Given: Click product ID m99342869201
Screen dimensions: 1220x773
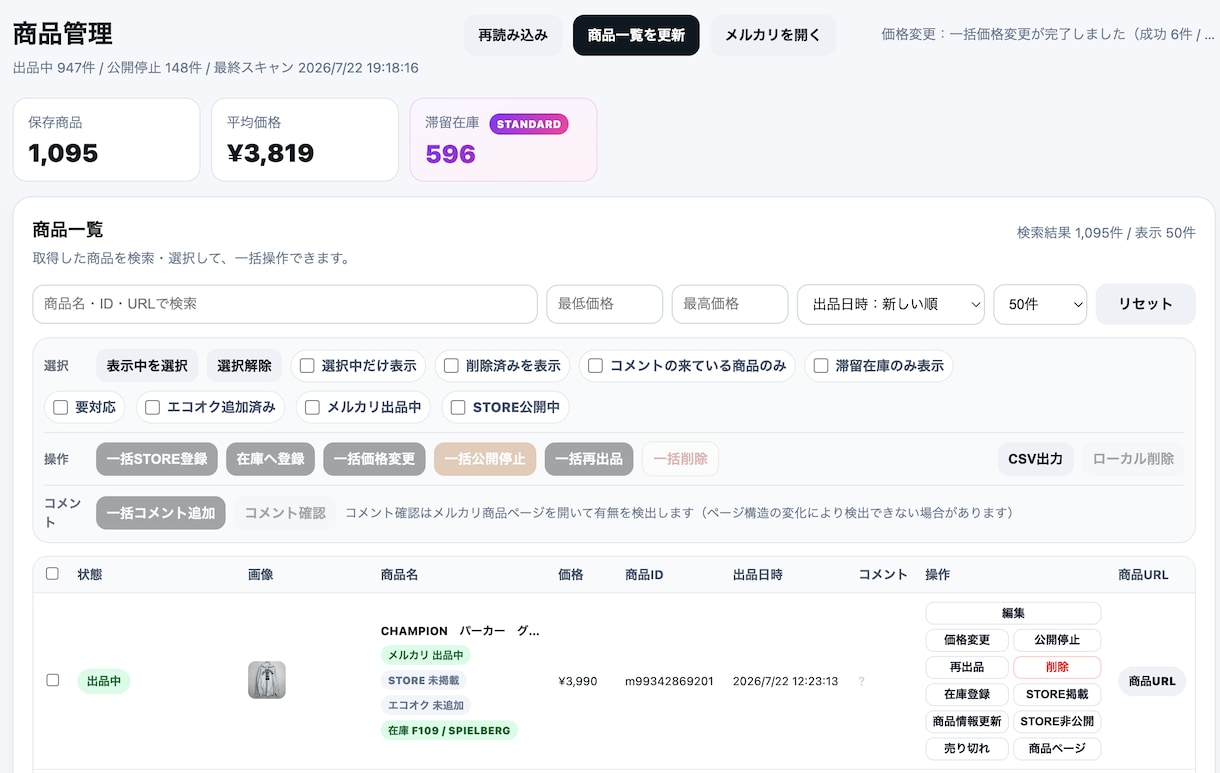Looking at the screenshot, I should (669, 681).
